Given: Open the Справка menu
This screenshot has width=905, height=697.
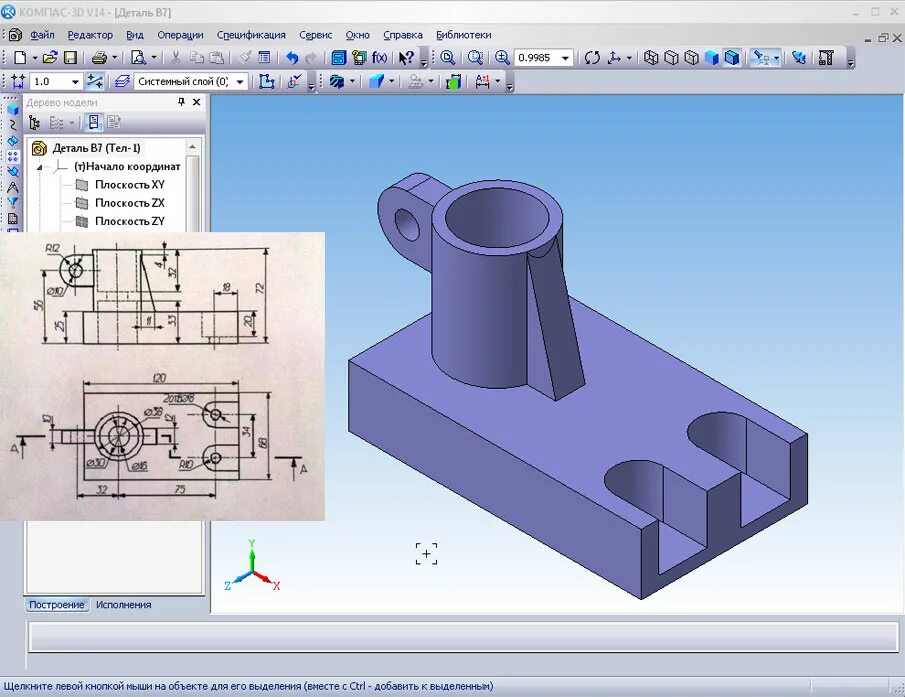Looking at the screenshot, I should 402,35.
